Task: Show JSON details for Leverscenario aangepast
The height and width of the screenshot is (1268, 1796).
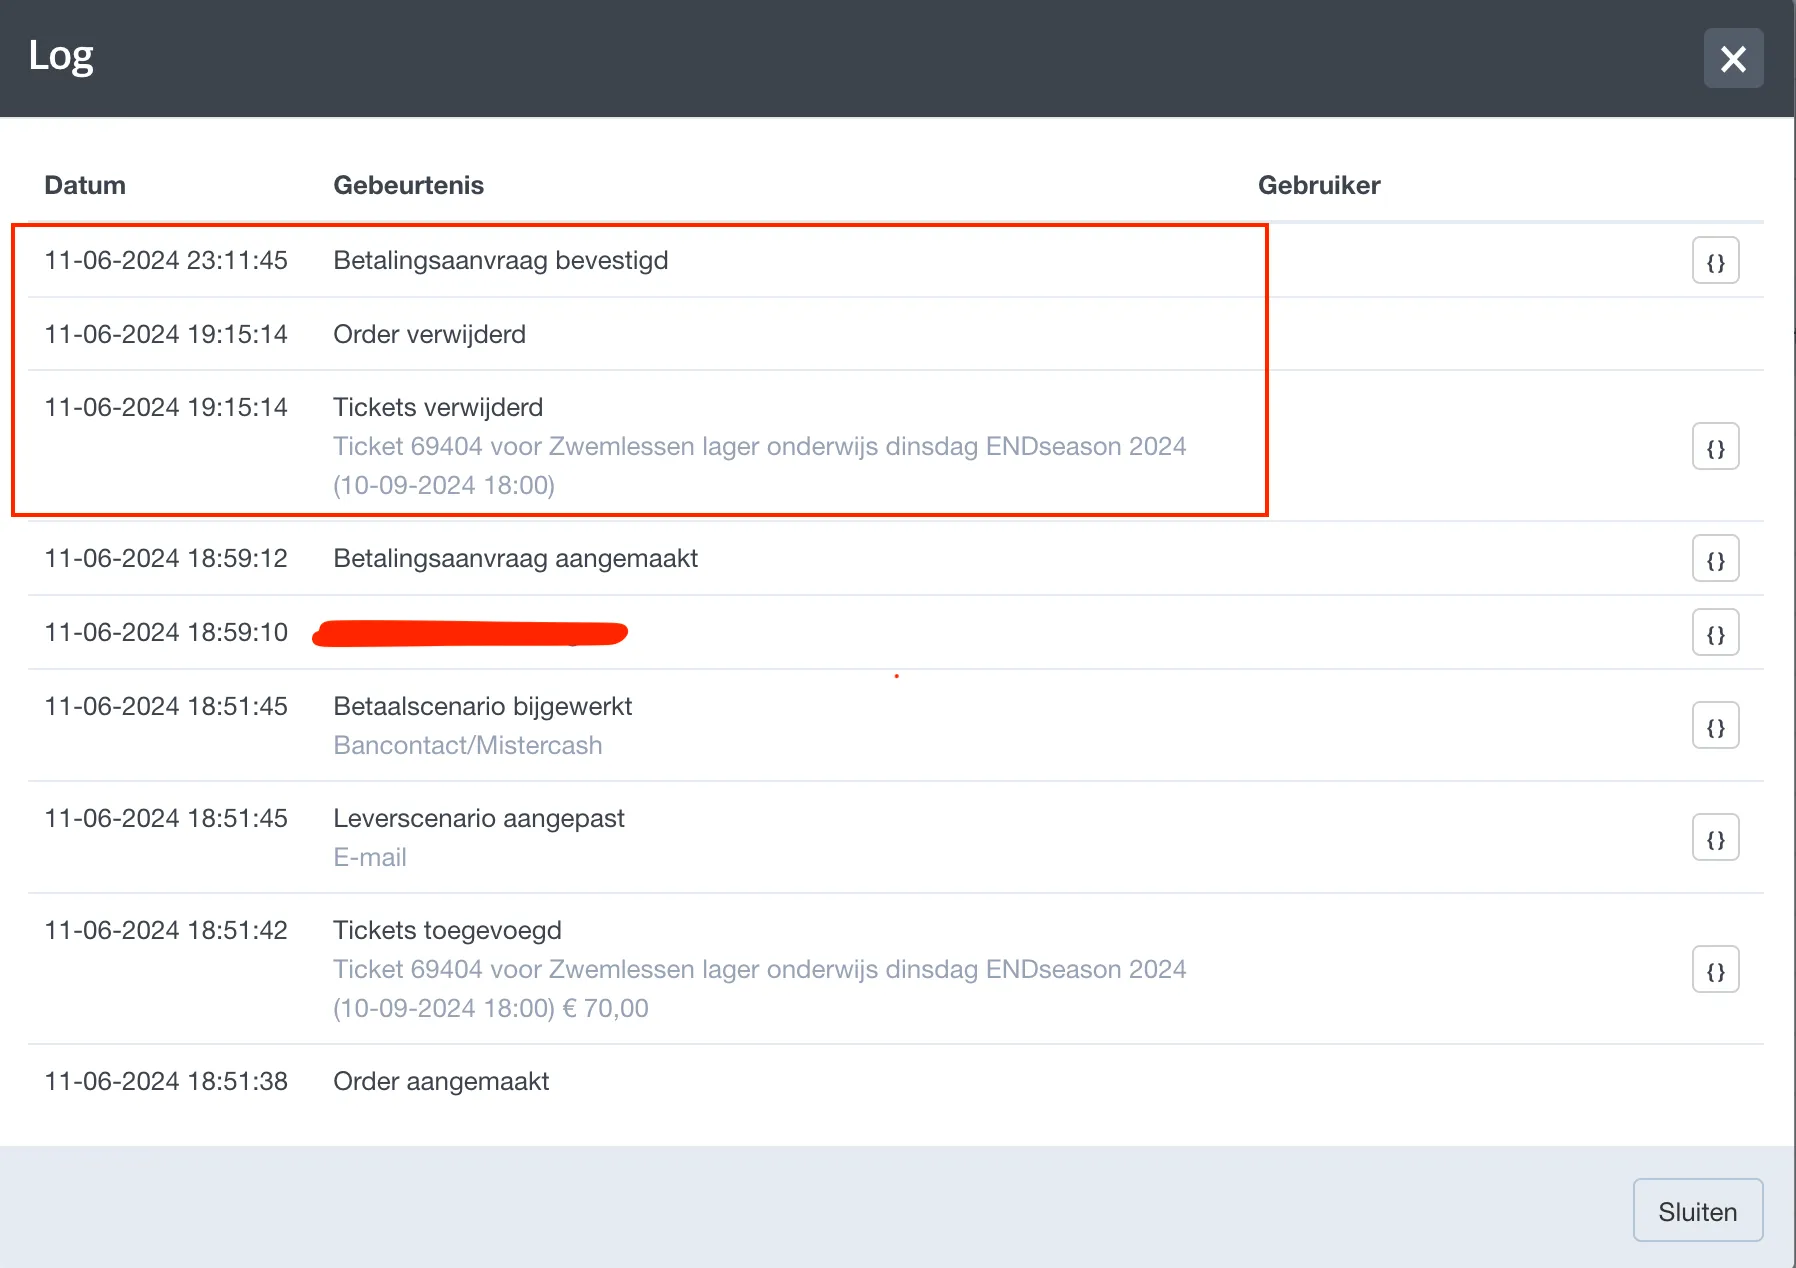Action: [1715, 838]
